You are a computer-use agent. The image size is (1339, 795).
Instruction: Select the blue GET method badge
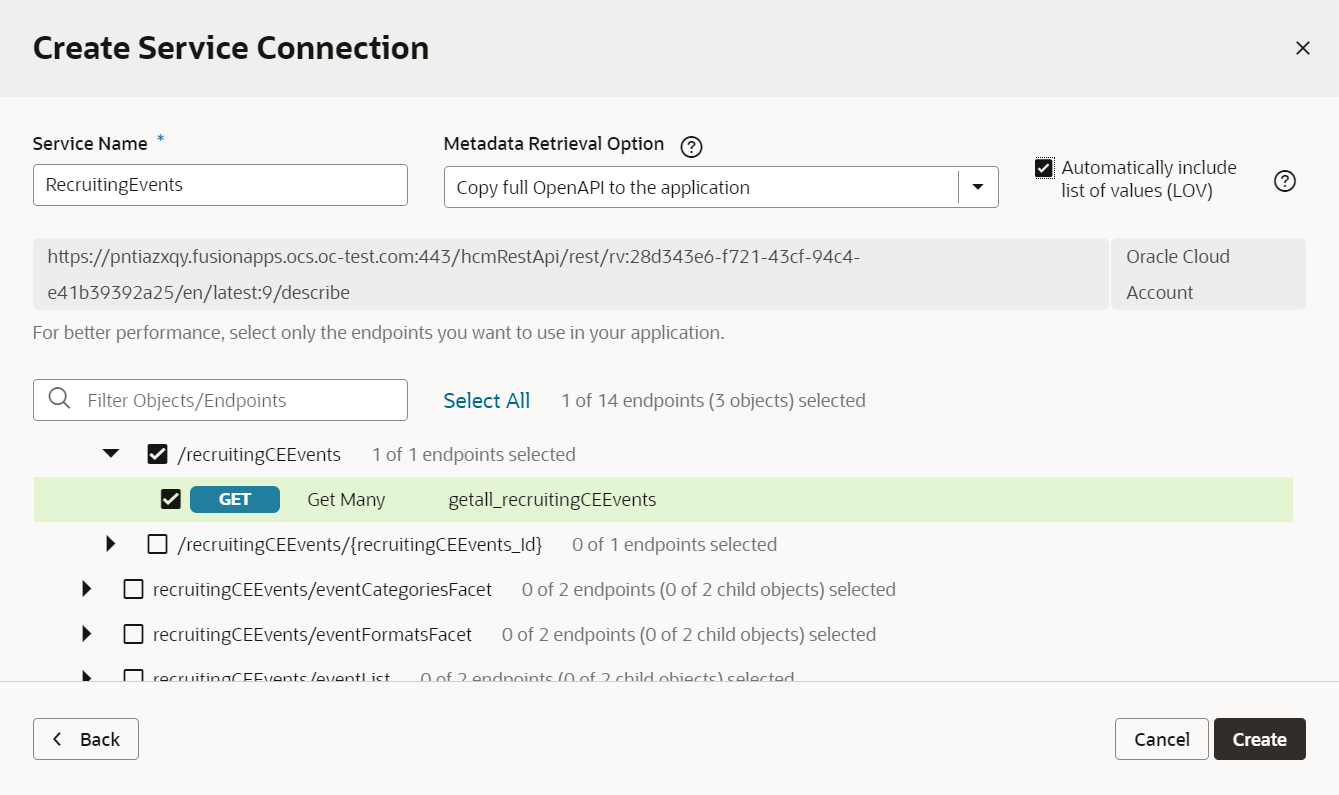[234, 499]
